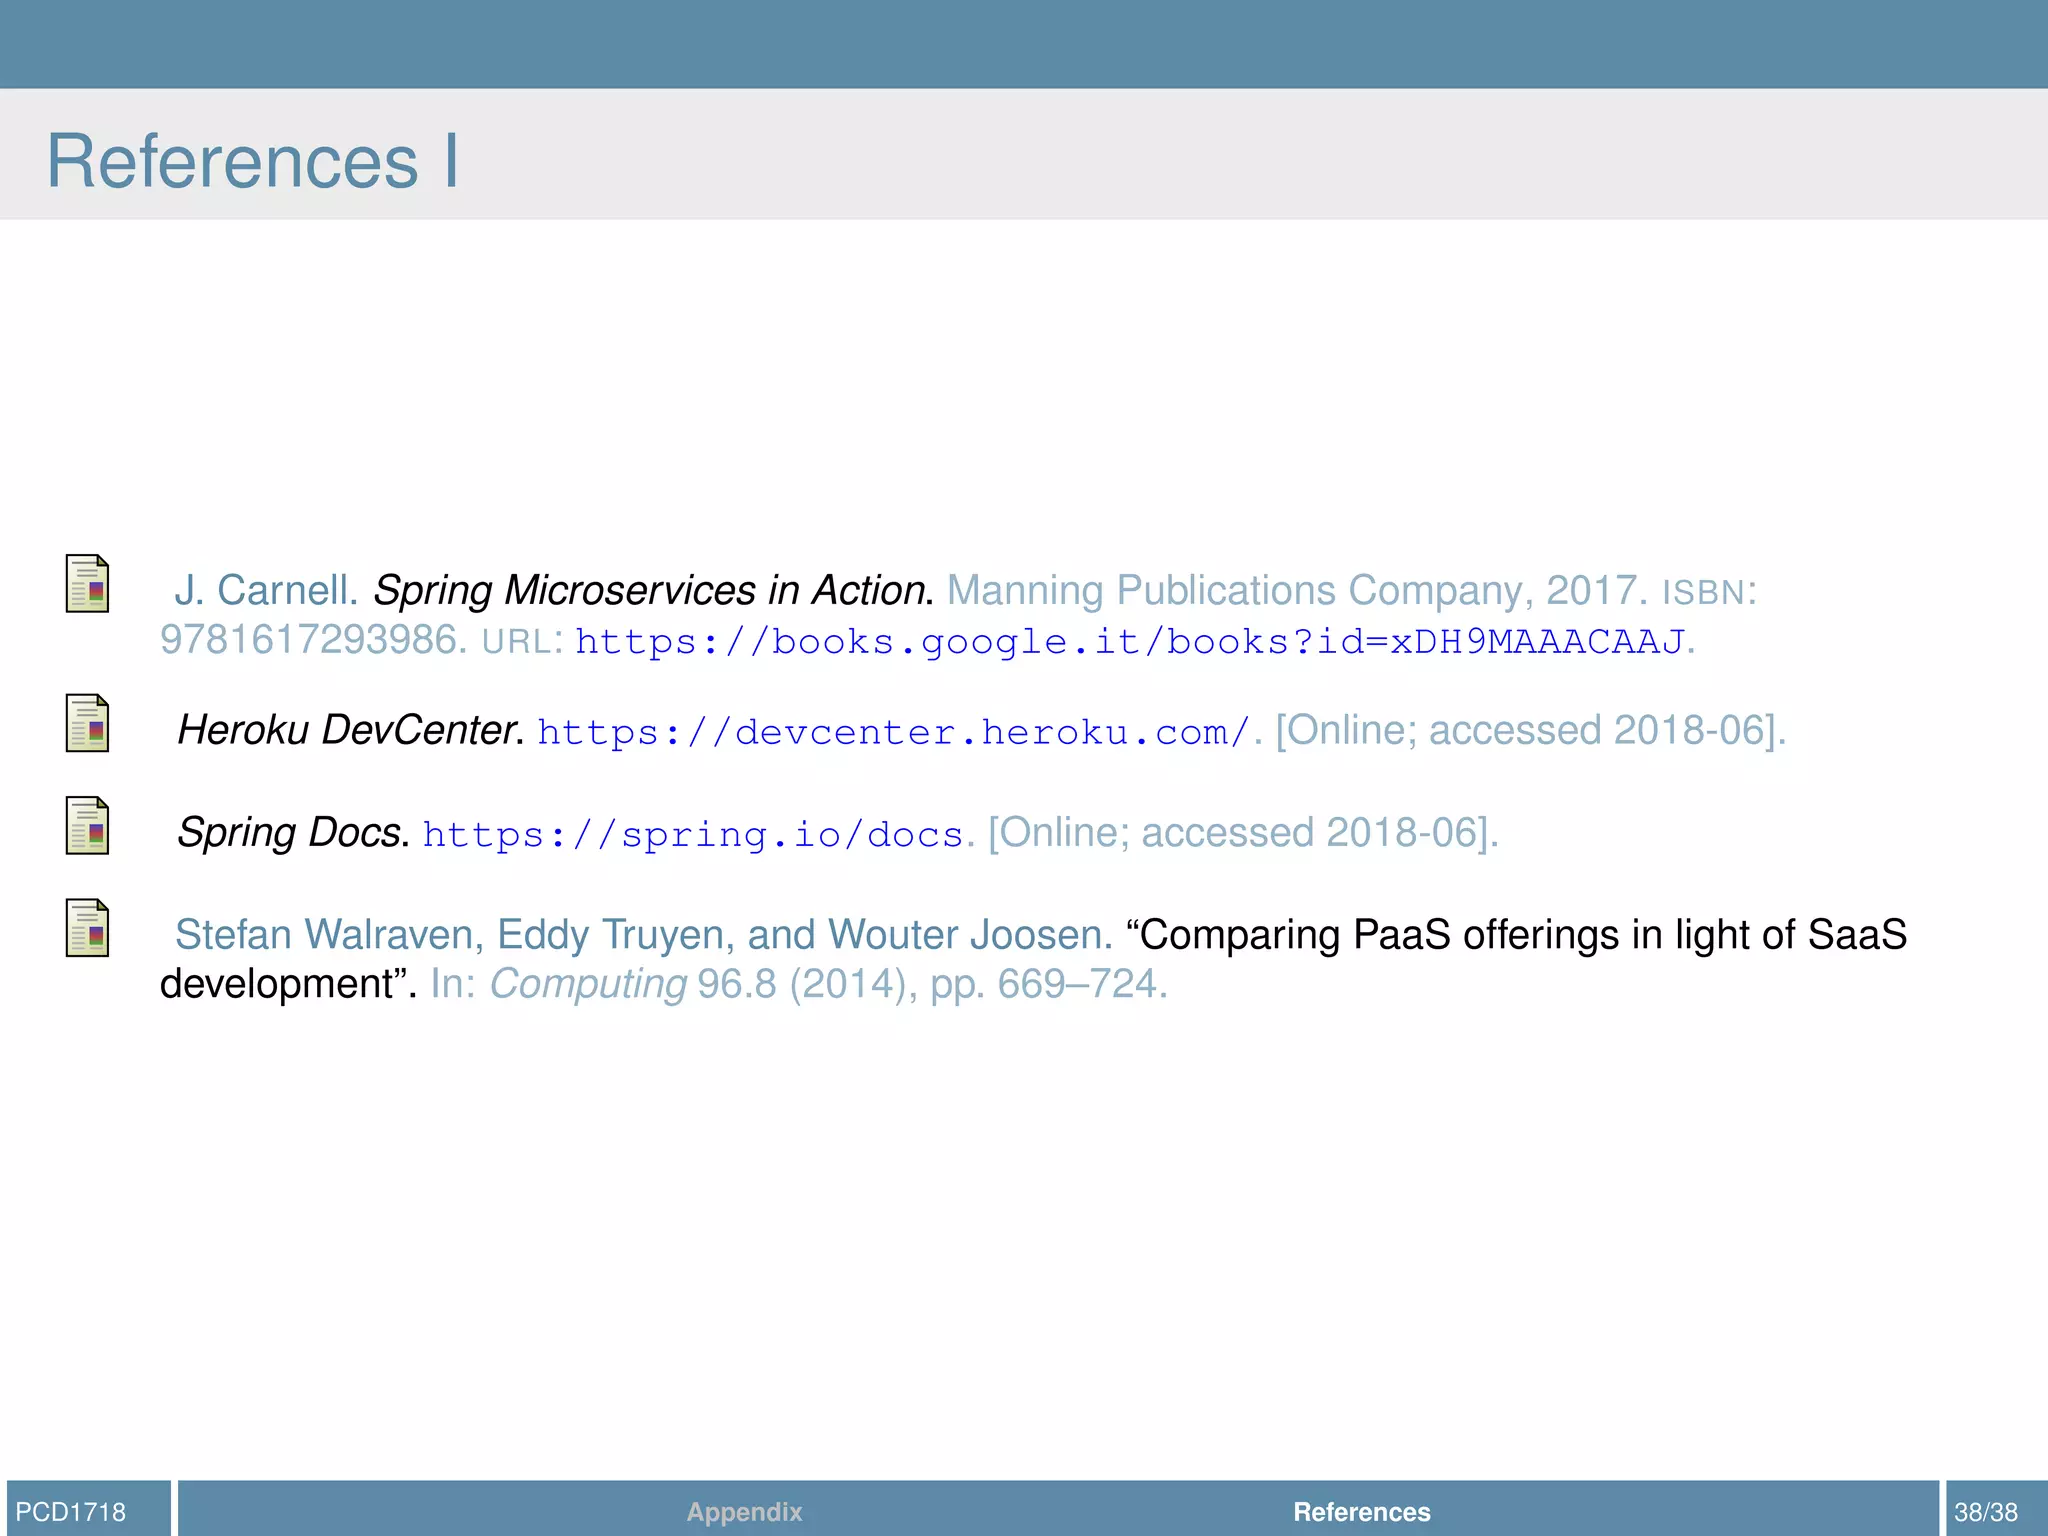Open the spring.io/docs link
Viewport: 2048px width, 1536px height.
click(x=693, y=834)
